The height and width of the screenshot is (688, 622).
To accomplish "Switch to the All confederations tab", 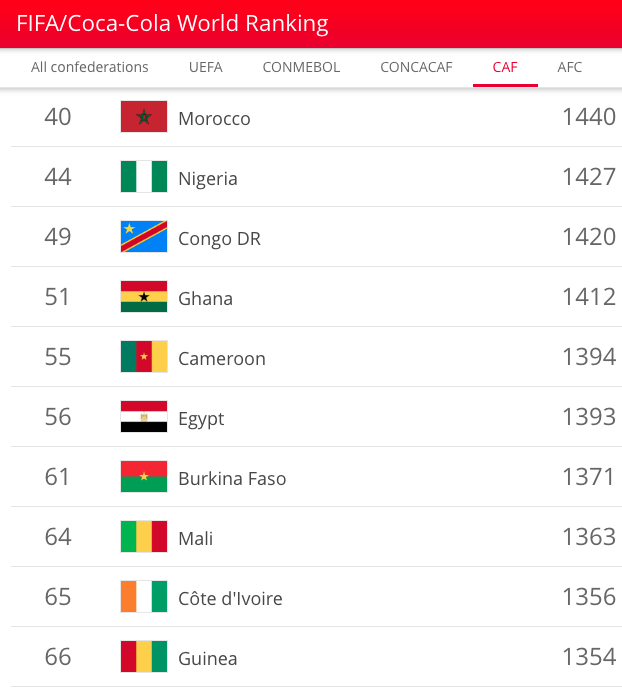I will (x=90, y=68).
